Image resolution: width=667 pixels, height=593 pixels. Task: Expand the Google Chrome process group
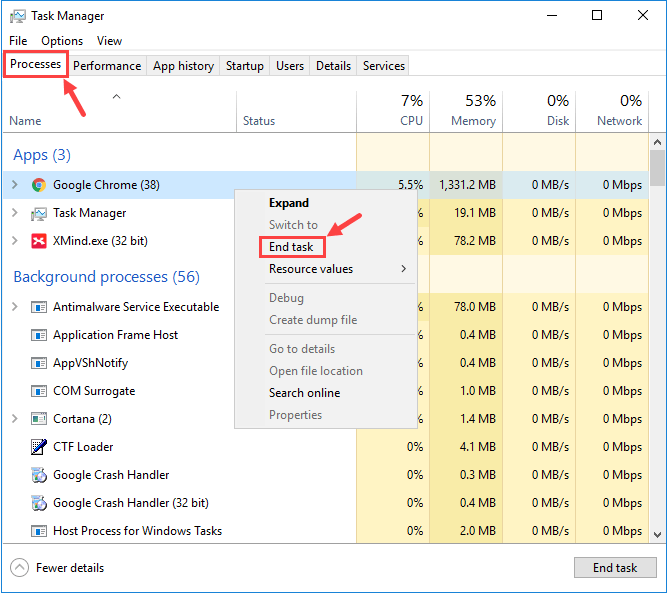(x=14, y=185)
